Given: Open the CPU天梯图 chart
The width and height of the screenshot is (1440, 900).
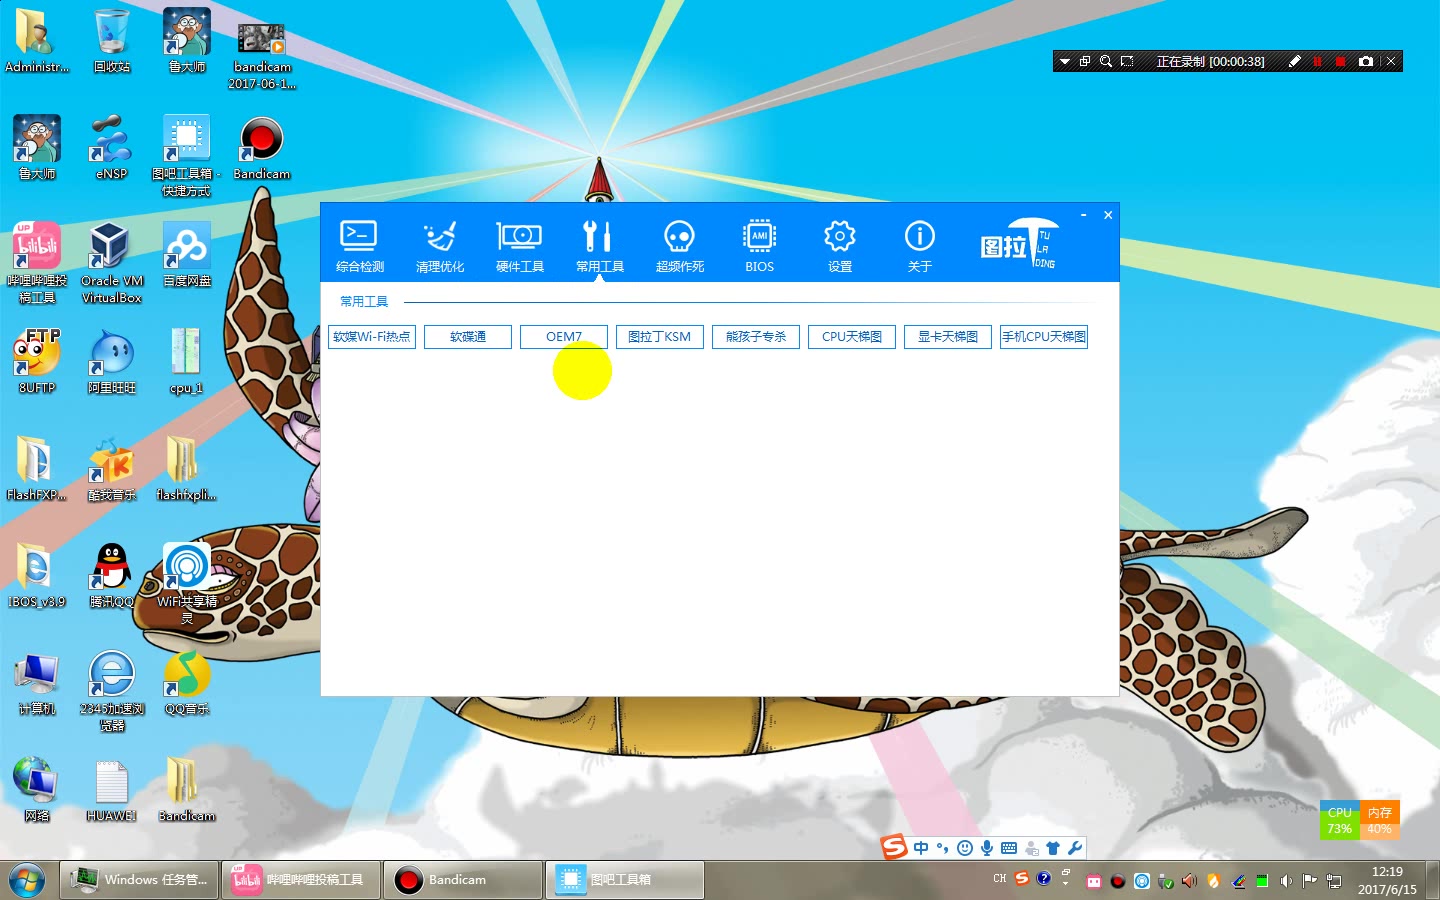Looking at the screenshot, I should coord(852,337).
